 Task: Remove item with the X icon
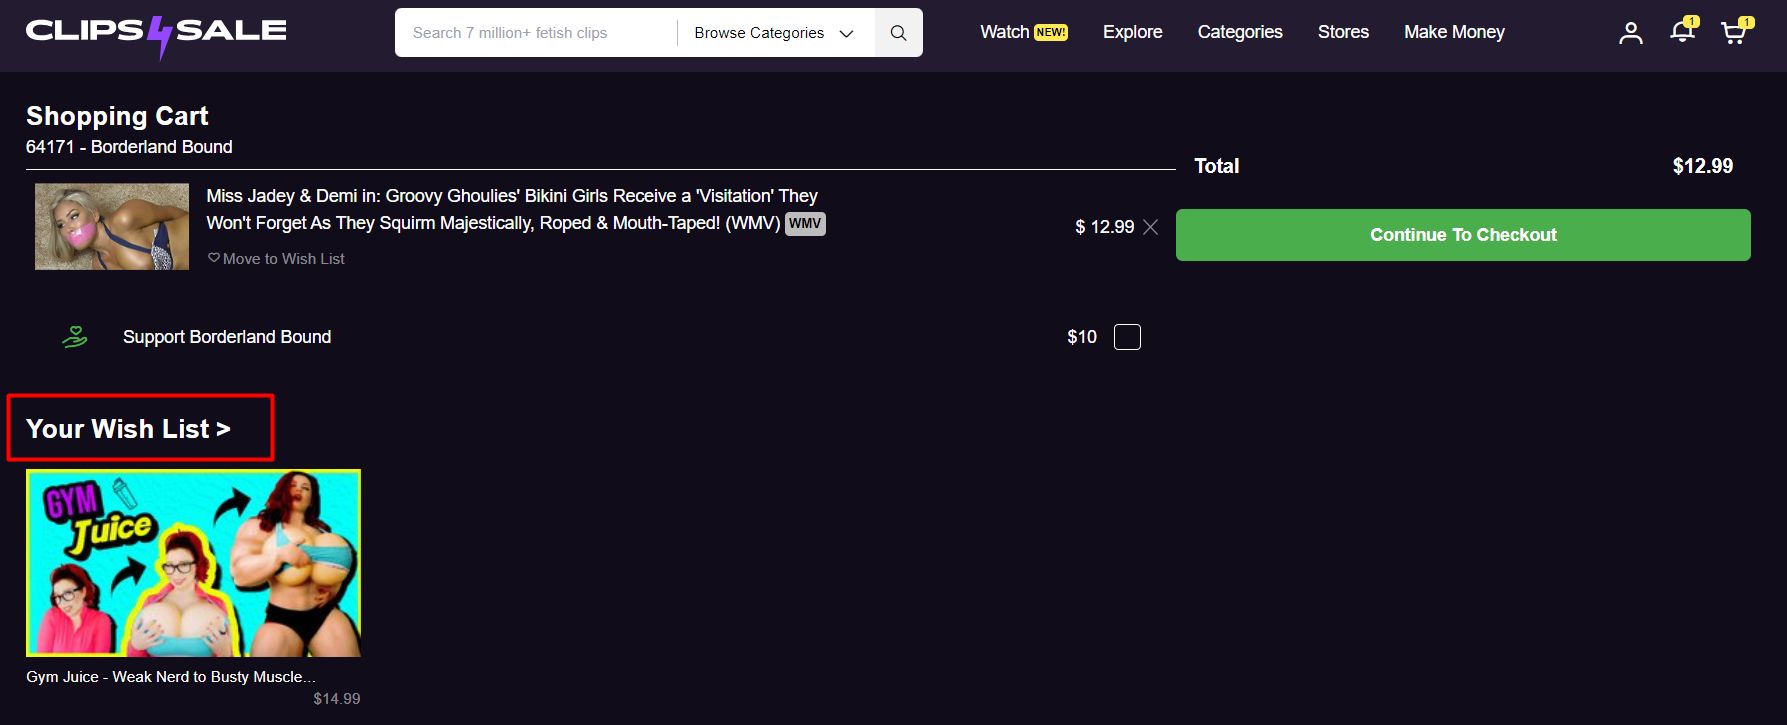pos(1151,227)
